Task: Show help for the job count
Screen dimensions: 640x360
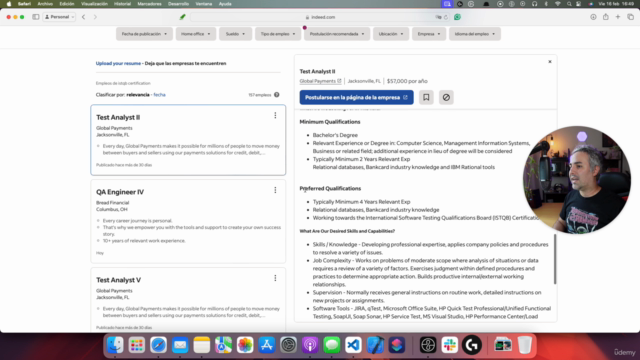Action: 277,95
